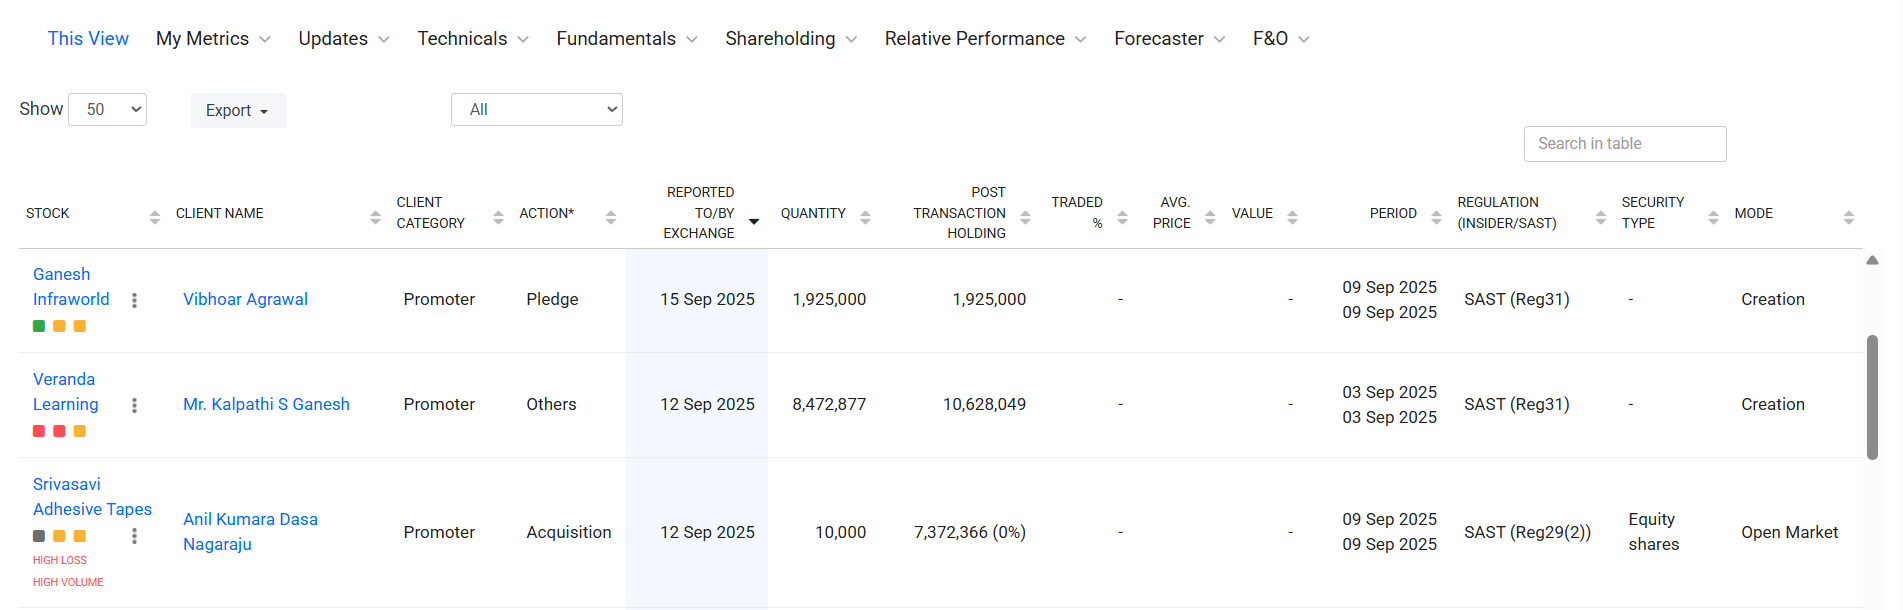Open the Technicals menu

click(472, 39)
